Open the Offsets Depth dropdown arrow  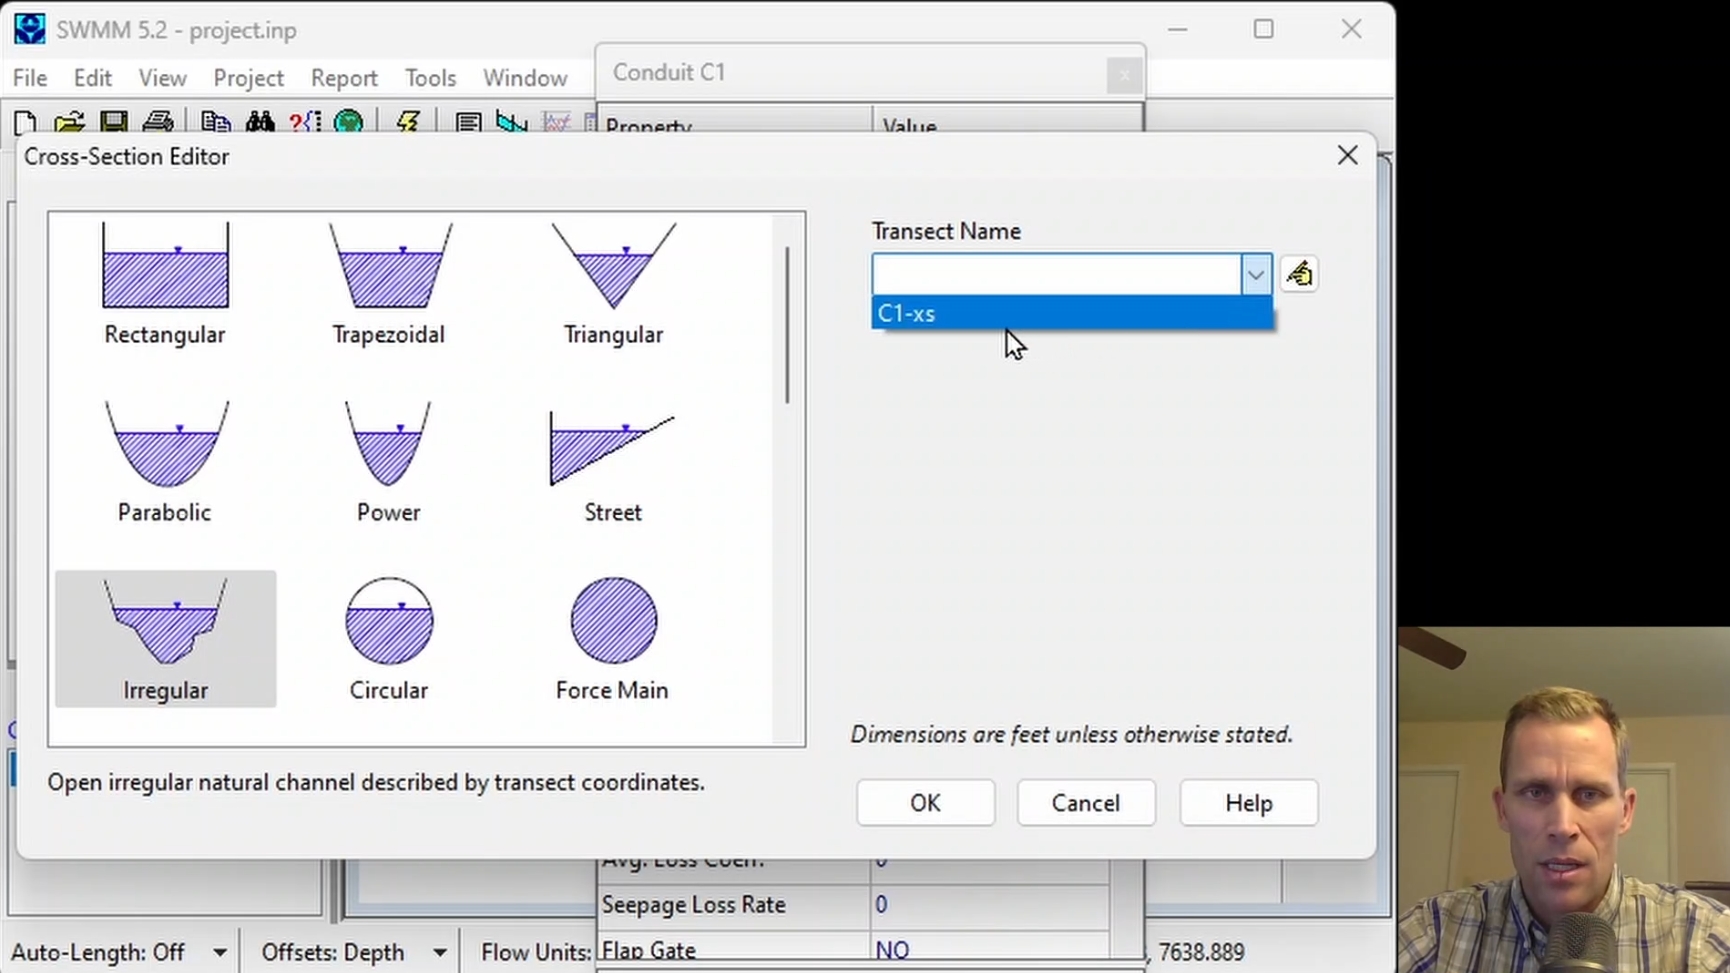[440, 952]
